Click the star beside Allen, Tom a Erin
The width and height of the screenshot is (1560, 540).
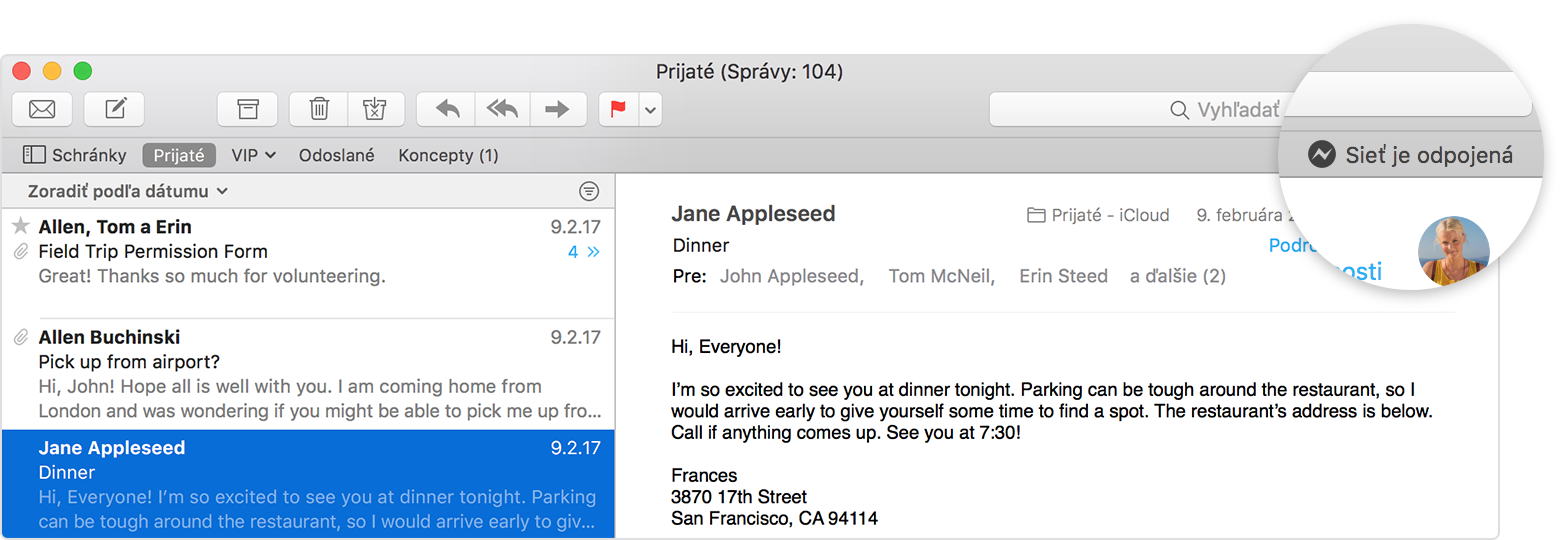(20, 227)
